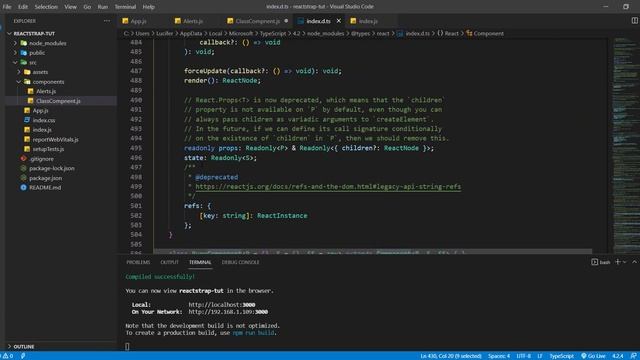This screenshot has height=360, width=640.
Task: Open App.js from the Explorer tree
Action: tap(40, 110)
